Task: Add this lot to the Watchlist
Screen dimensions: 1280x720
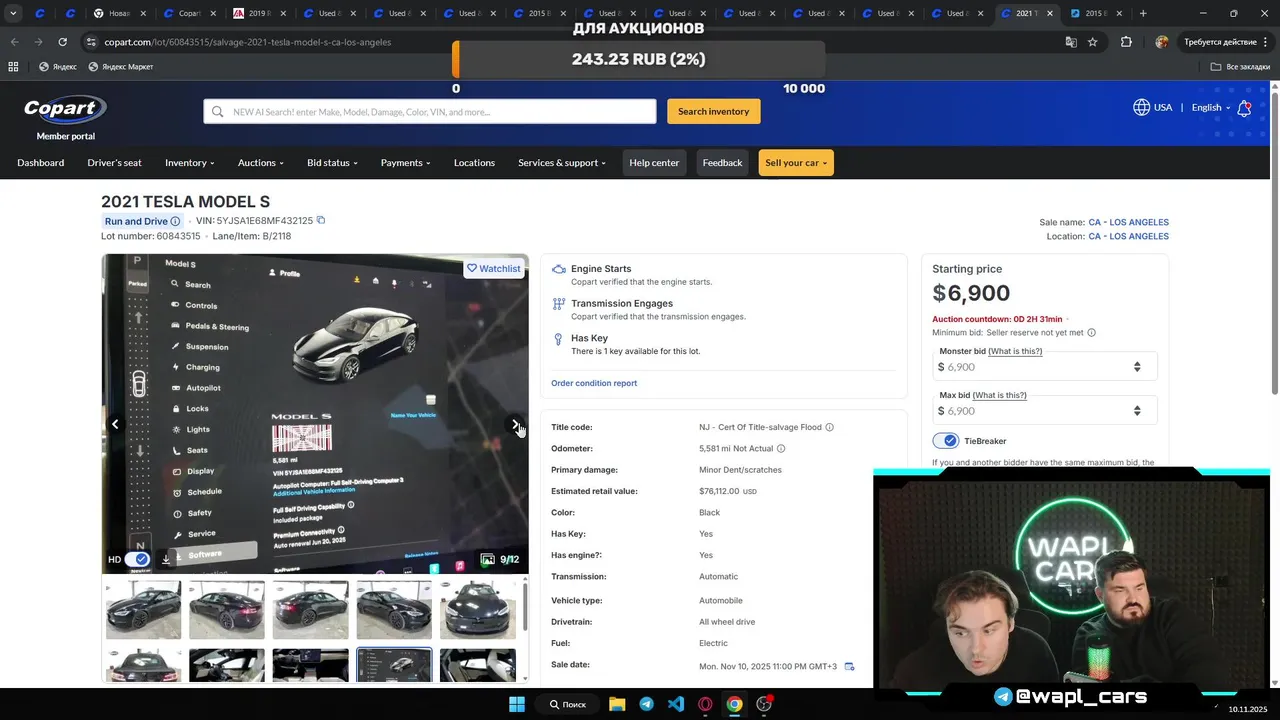Action: tap(494, 268)
